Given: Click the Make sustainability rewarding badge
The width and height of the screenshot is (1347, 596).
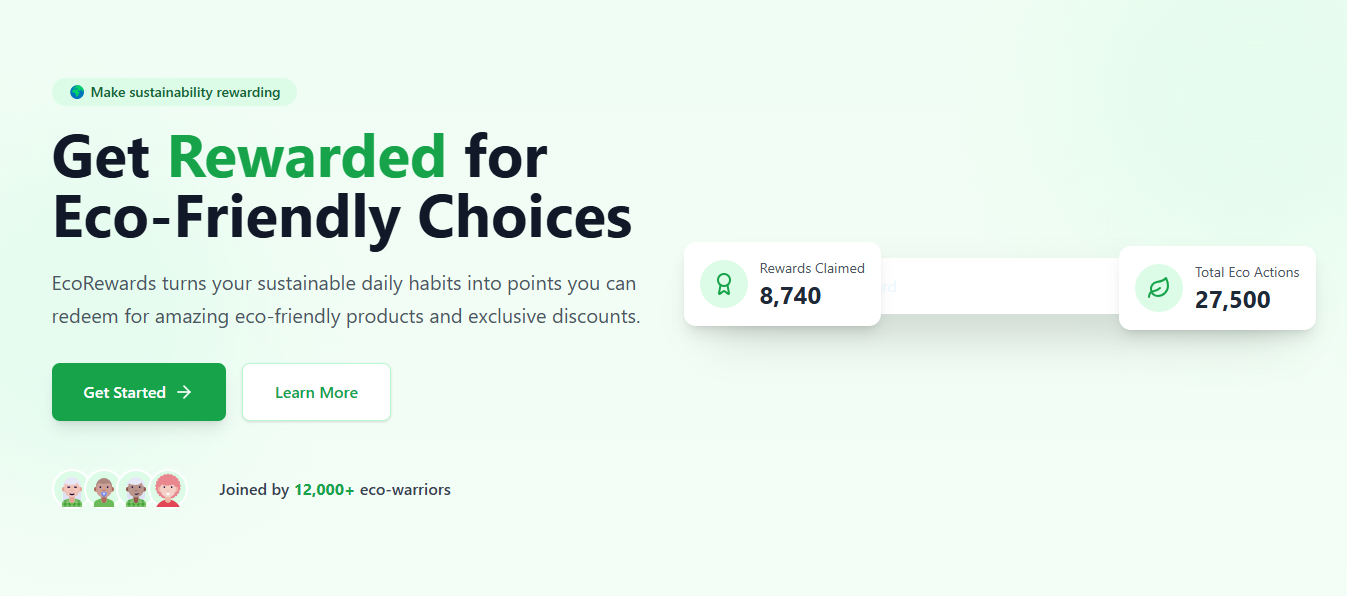Looking at the screenshot, I should click(173, 91).
